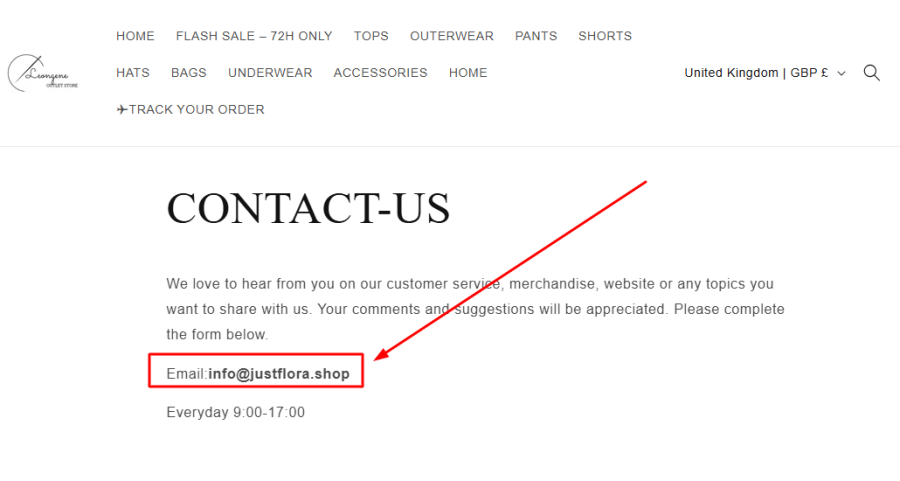Open the PANTS category
Screen dimensions: 900x481
click(x=536, y=36)
